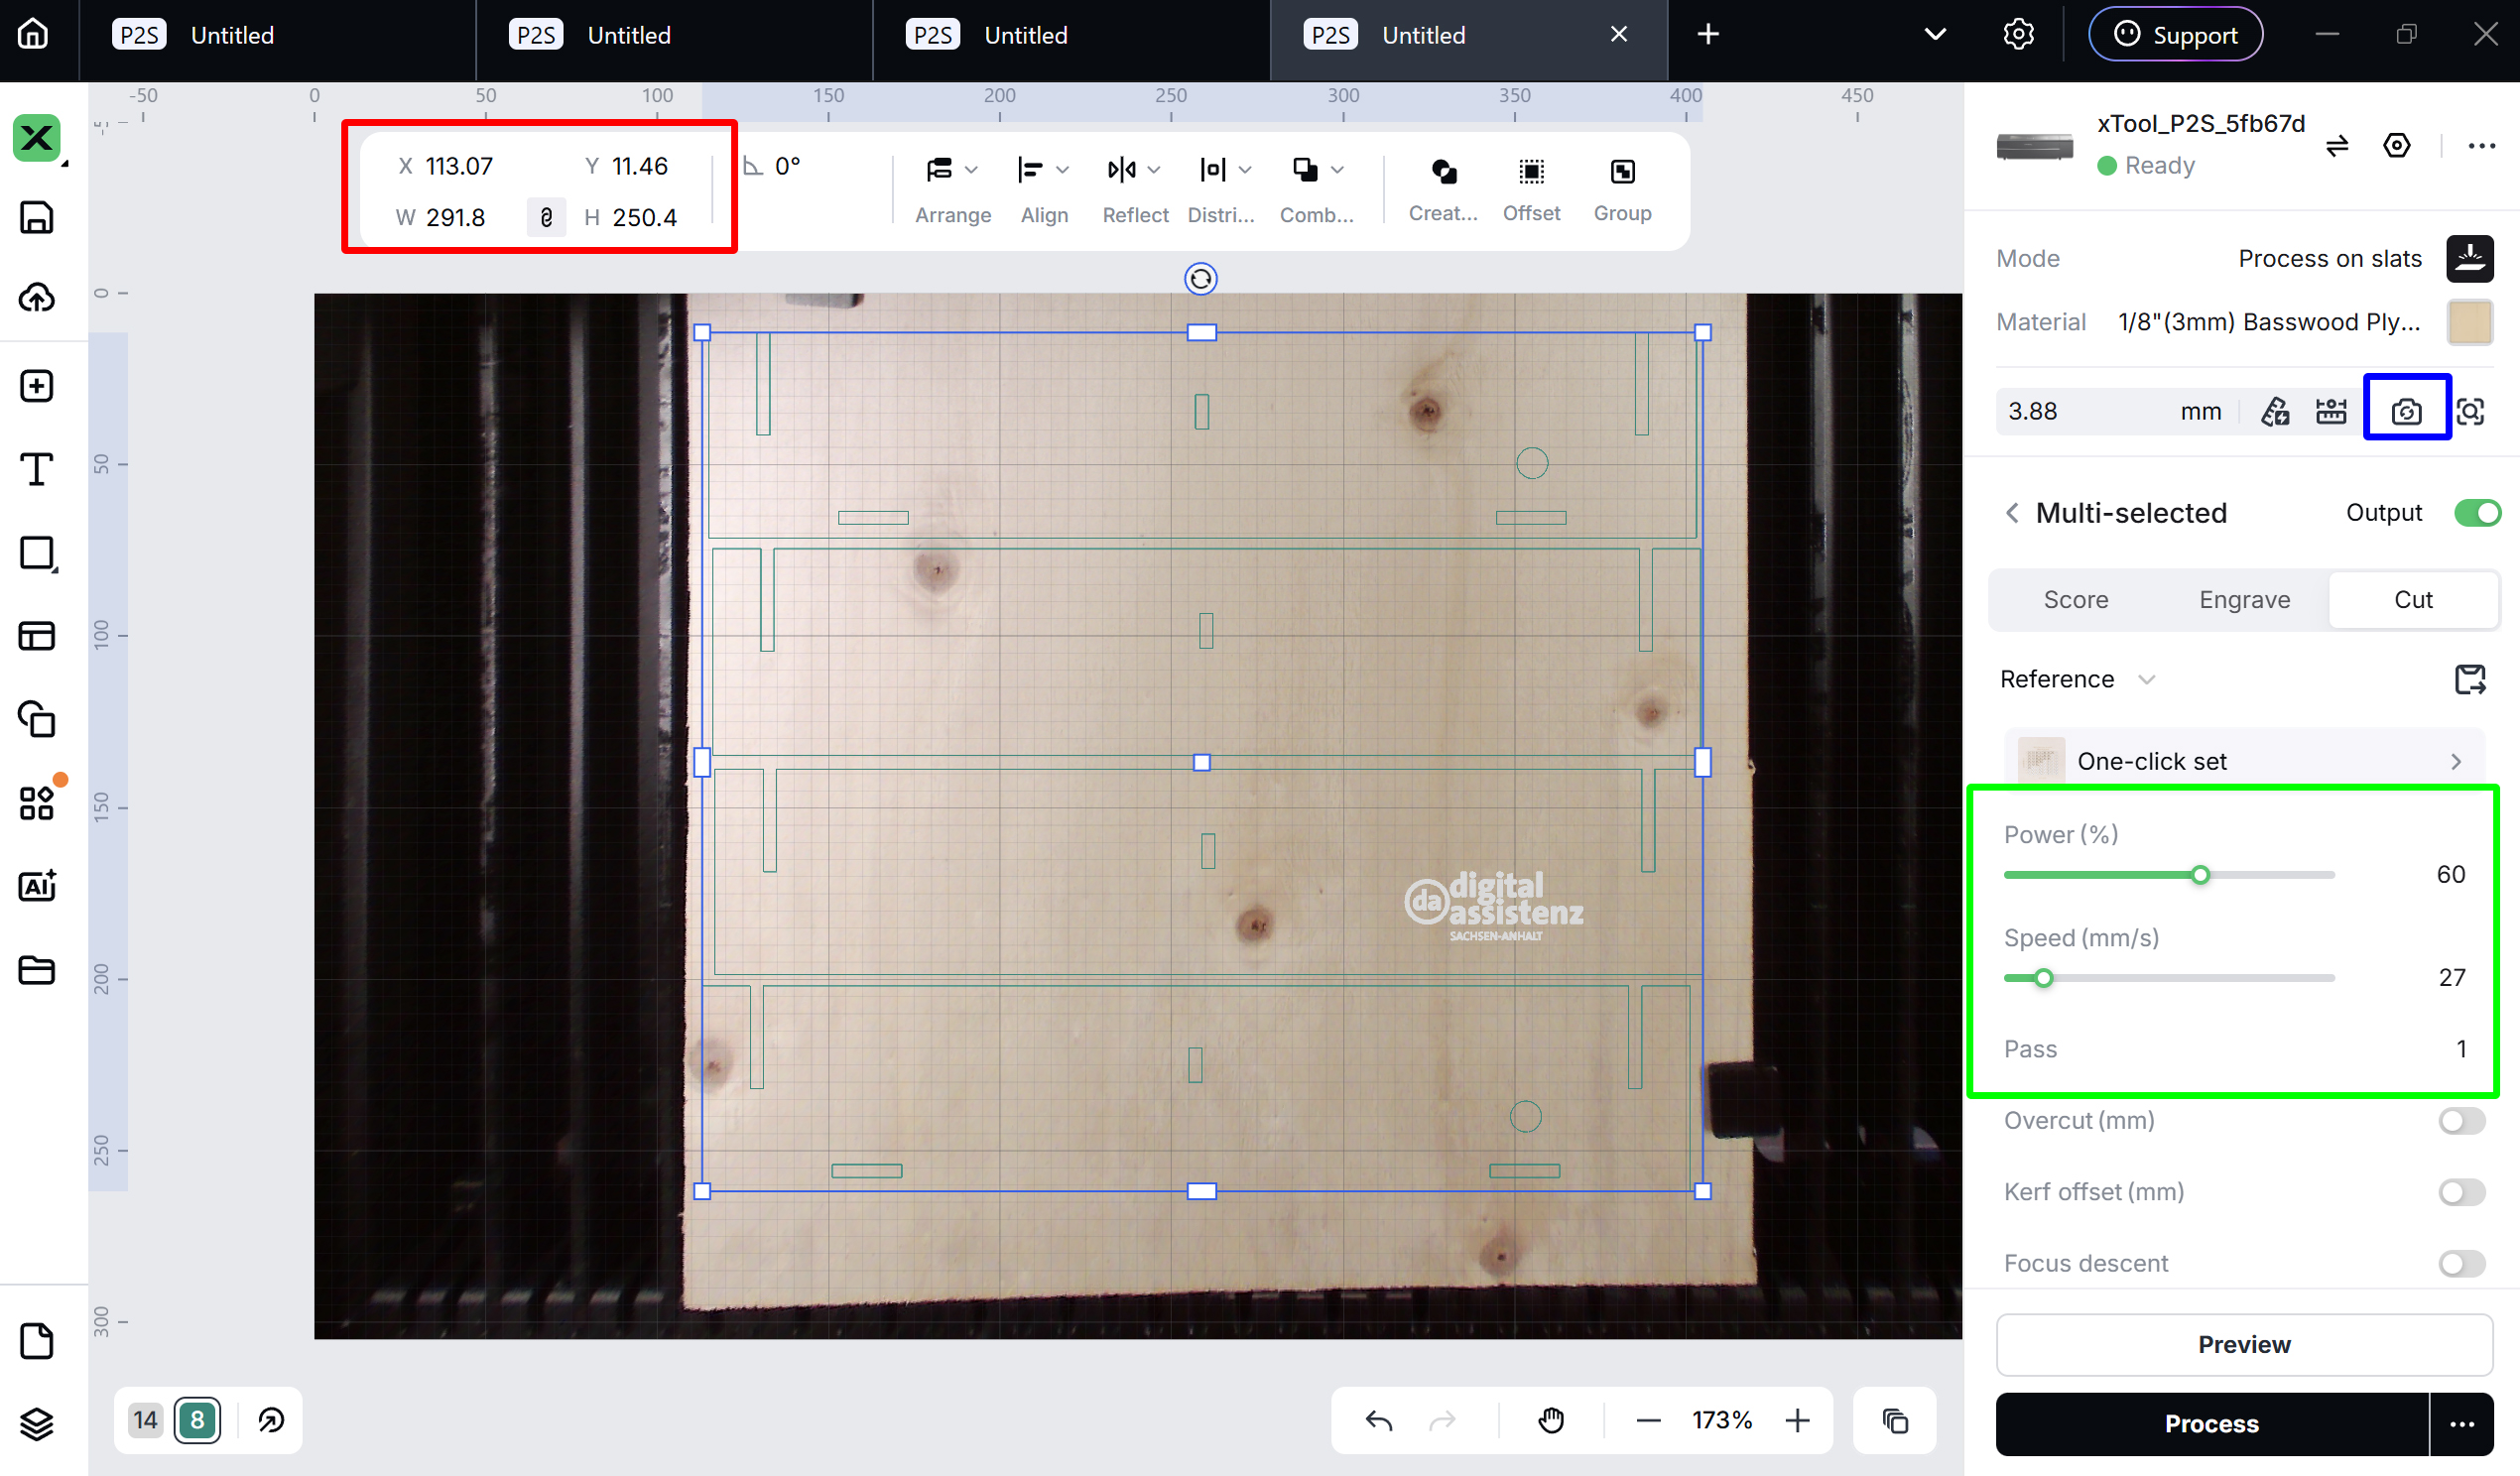The width and height of the screenshot is (2520, 1476).
Task: Open the settings gear in title bar
Action: tap(2018, 34)
